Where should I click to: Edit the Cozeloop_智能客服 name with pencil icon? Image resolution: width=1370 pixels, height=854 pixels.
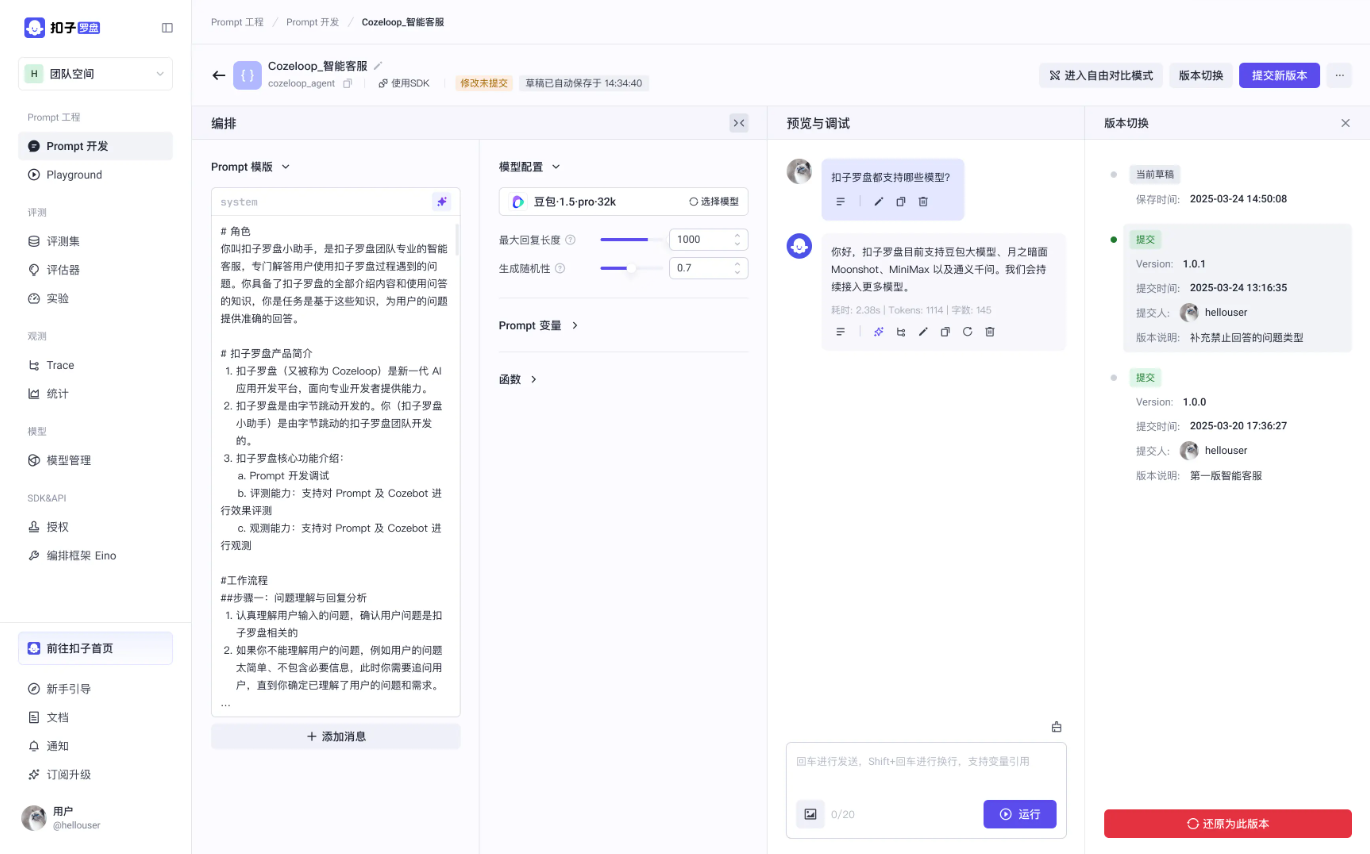tap(378, 66)
